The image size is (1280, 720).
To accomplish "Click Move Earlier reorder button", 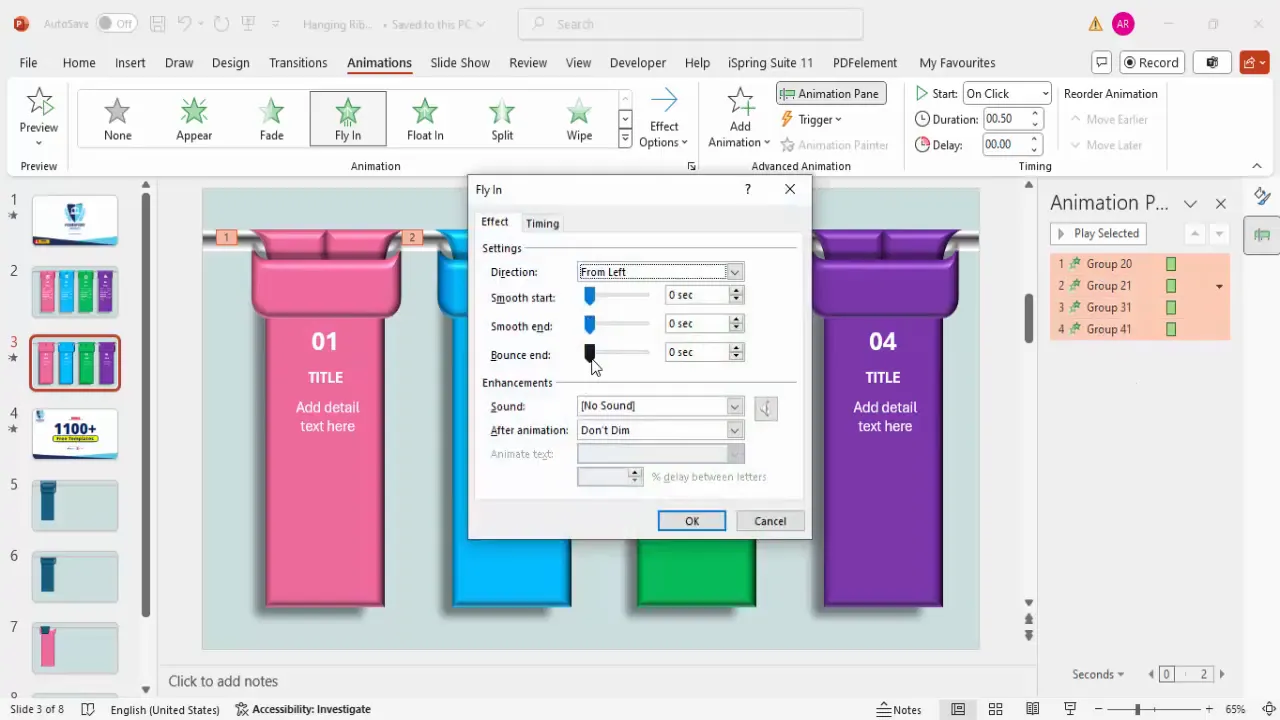I will (x=1109, y=119).
